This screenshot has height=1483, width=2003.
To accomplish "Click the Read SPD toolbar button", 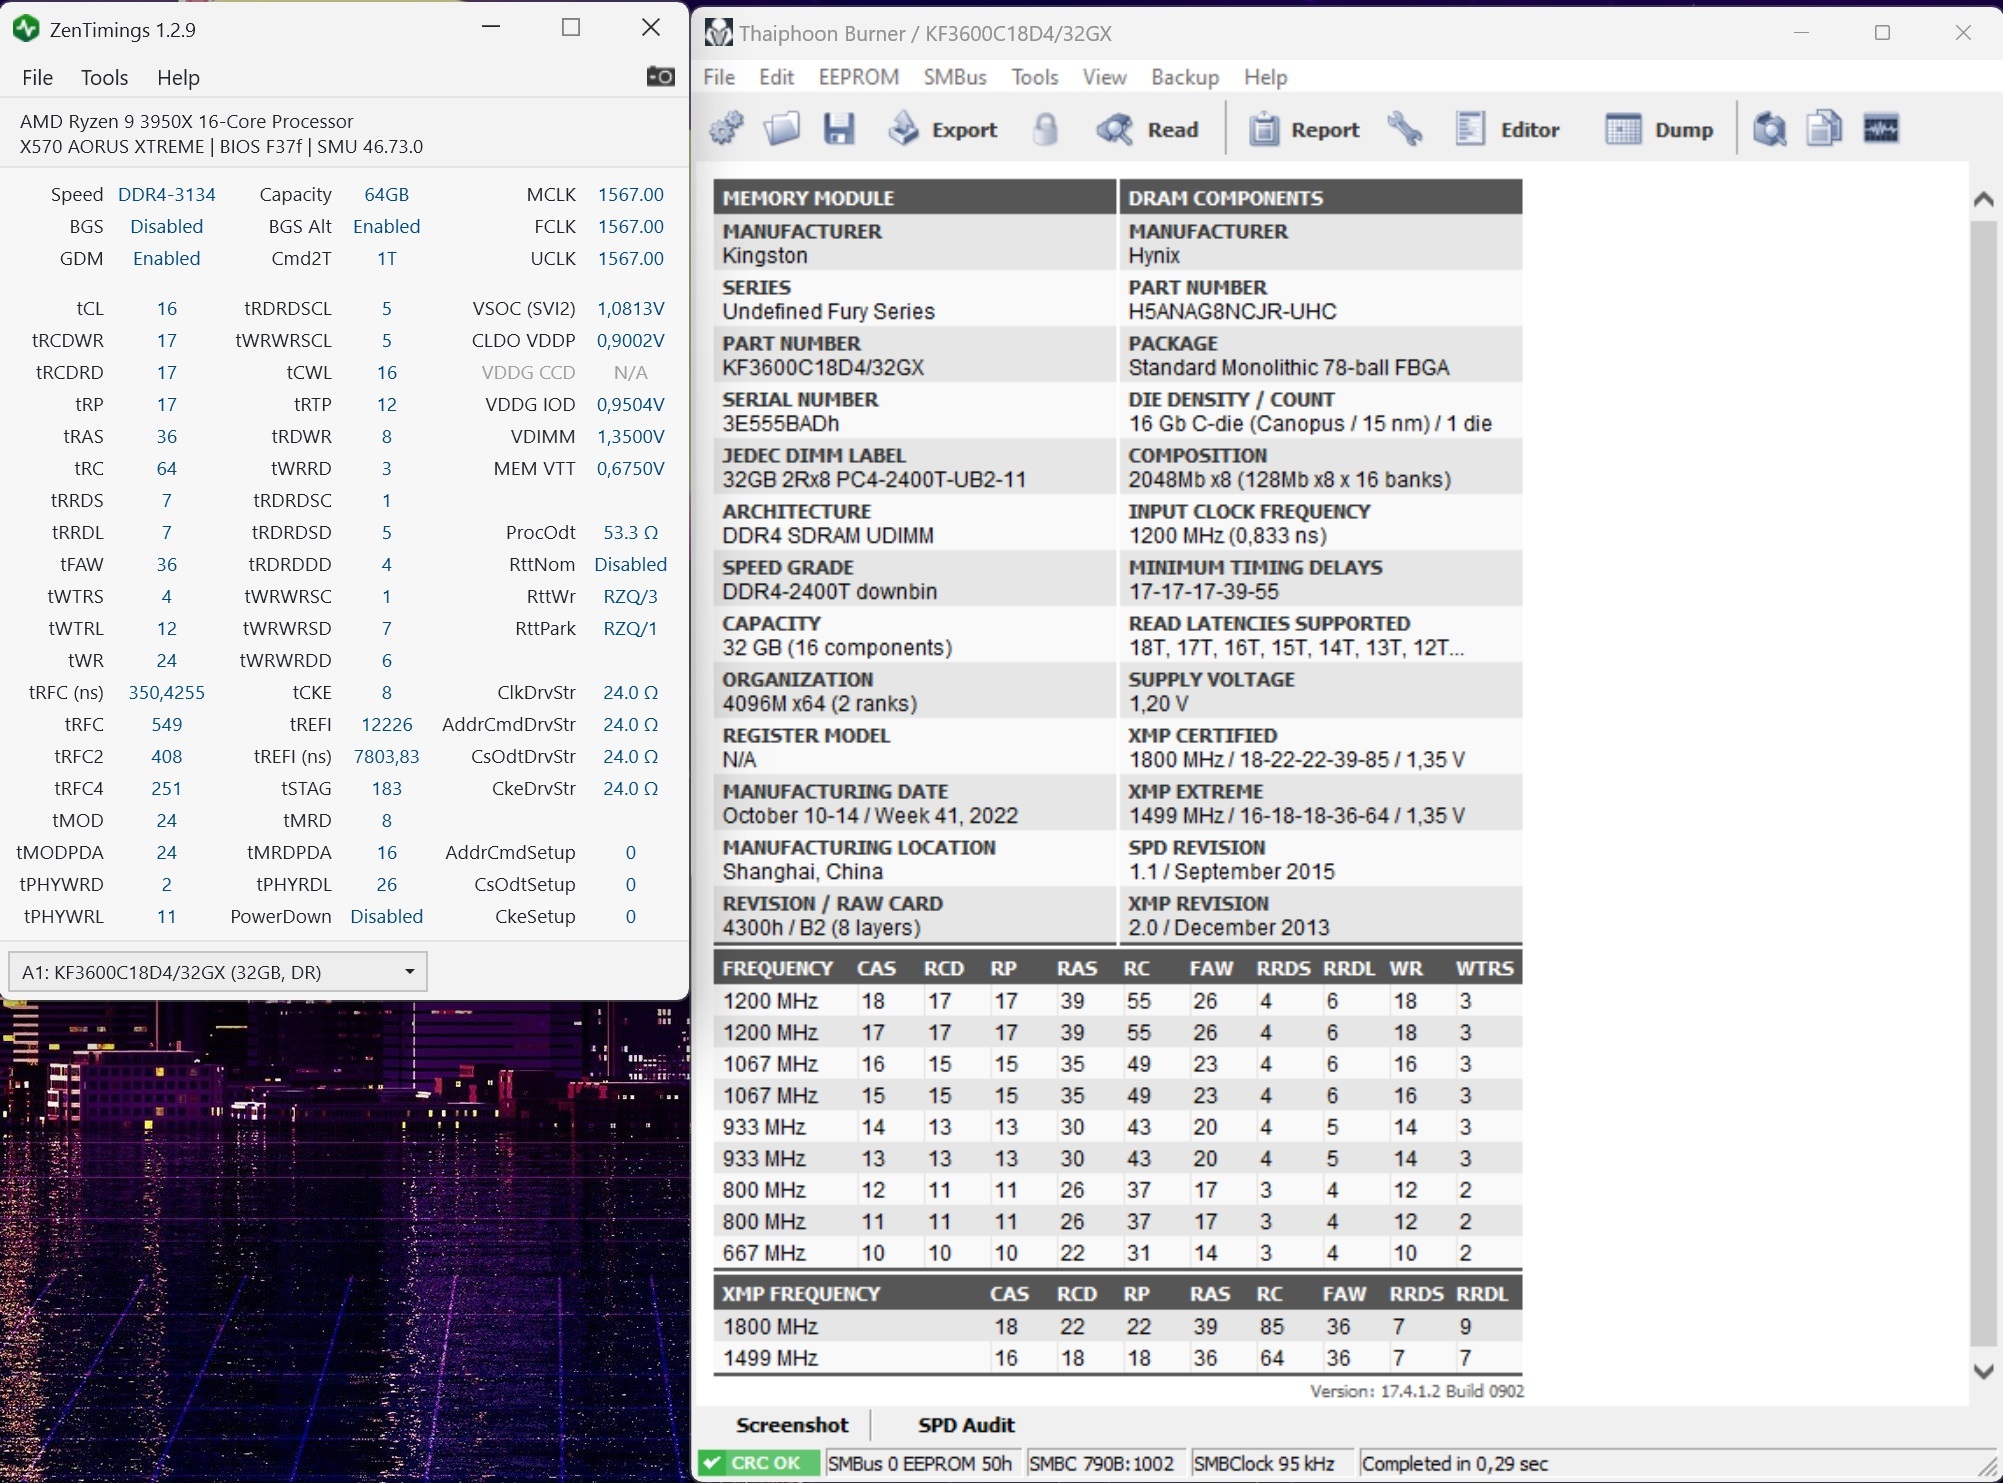I will click(x=1148, y=129).
